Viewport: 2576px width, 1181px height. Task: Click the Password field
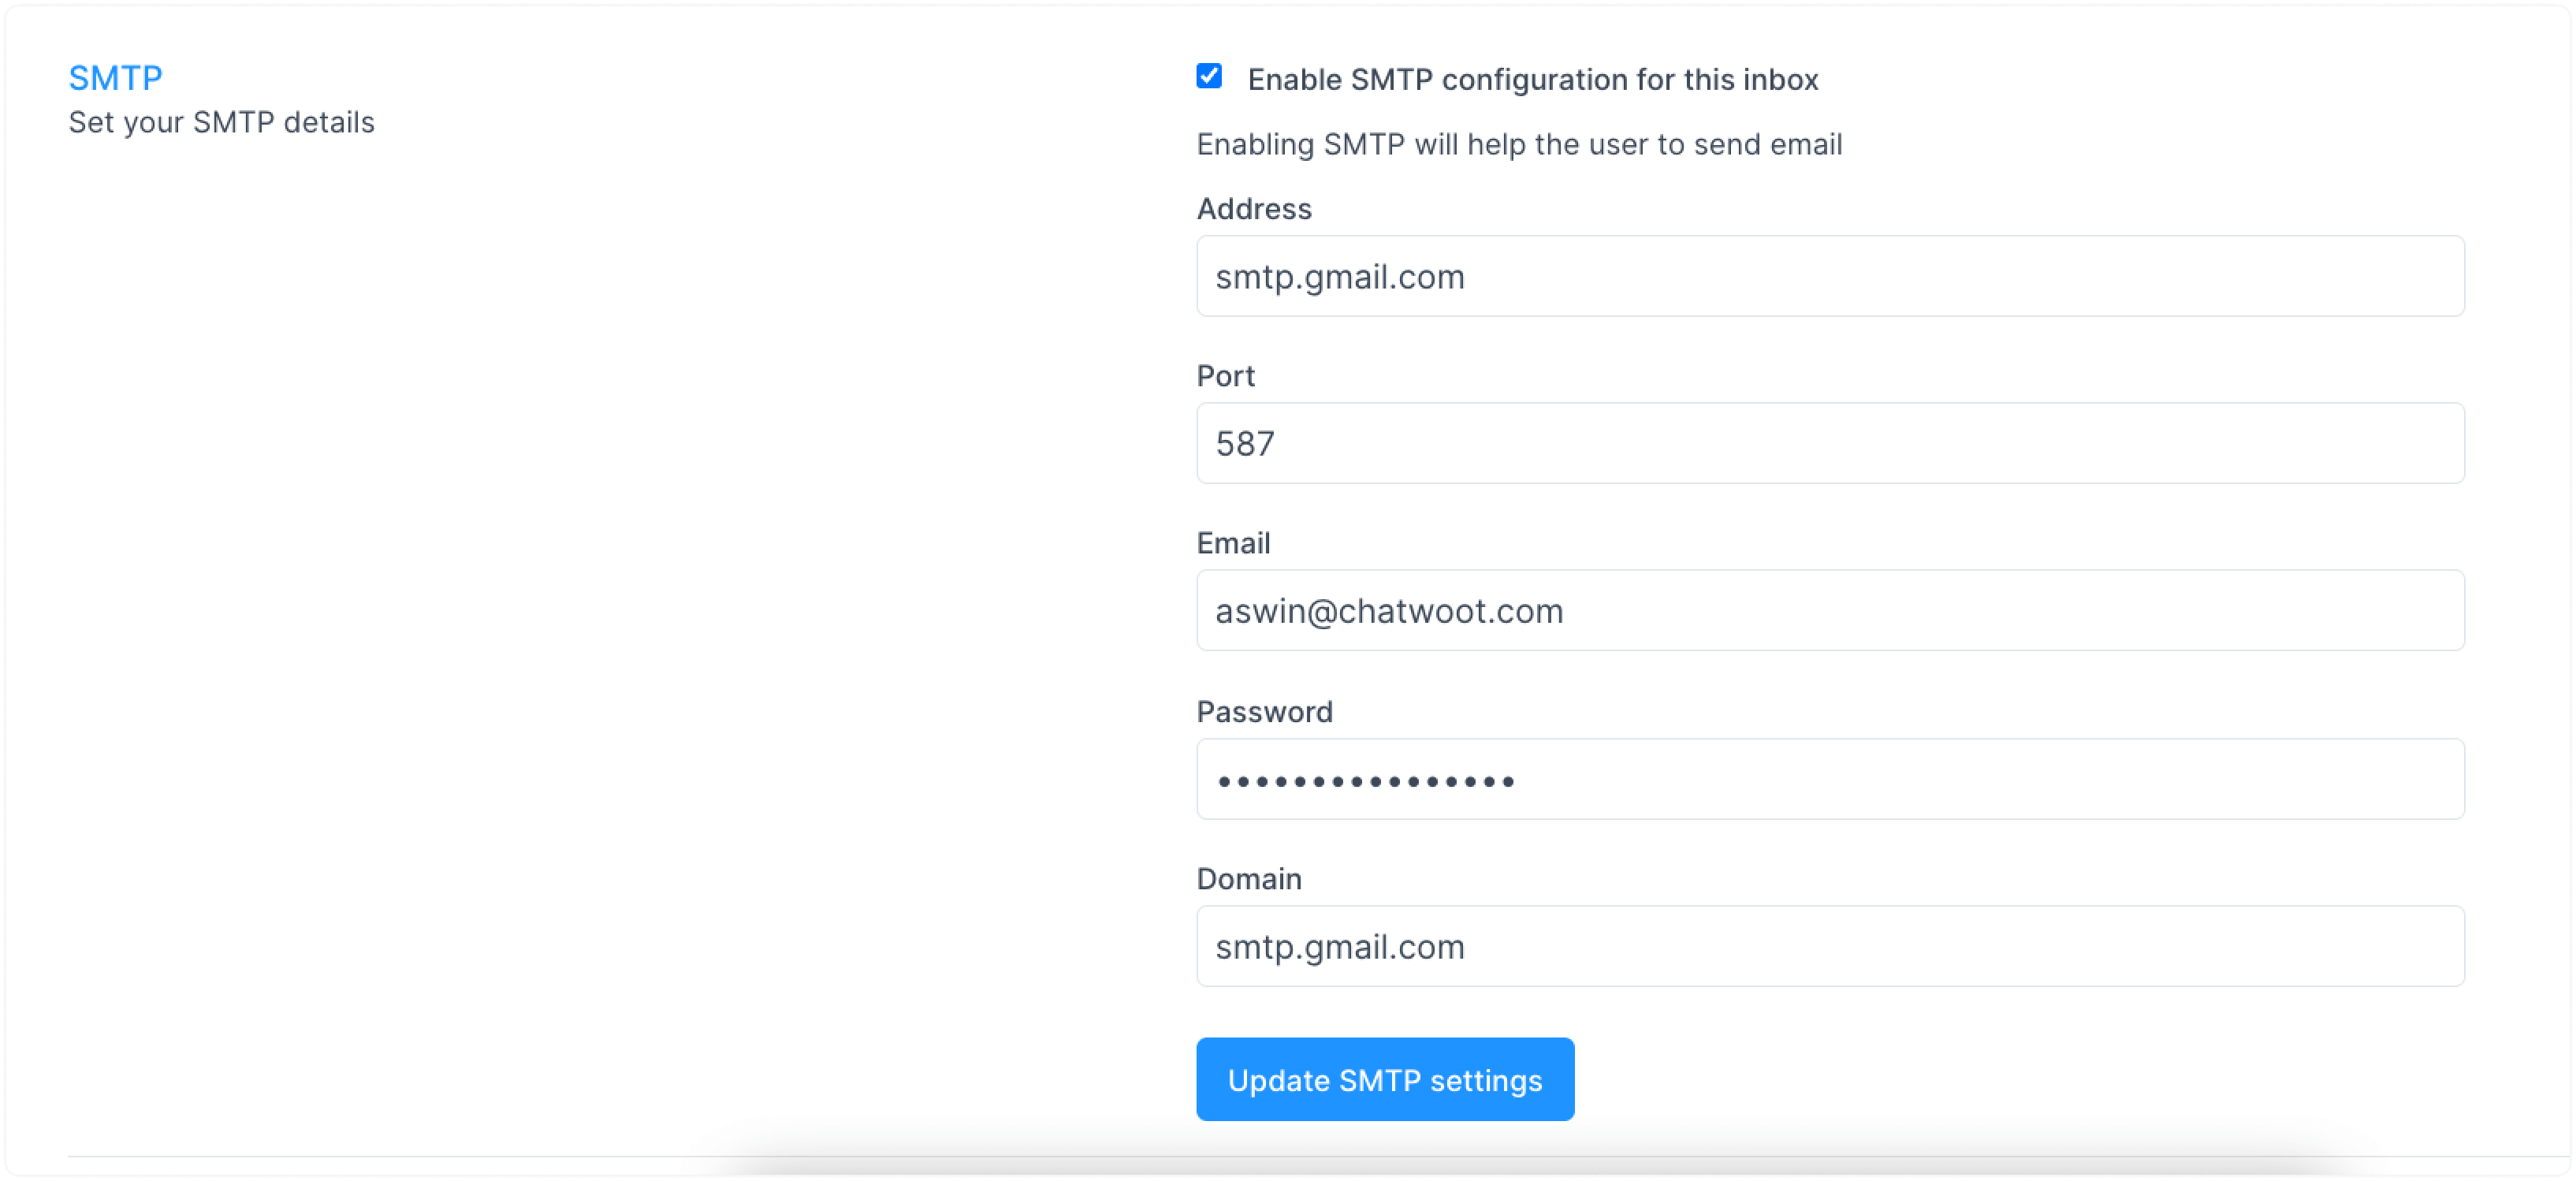(x=1829, y=781)
